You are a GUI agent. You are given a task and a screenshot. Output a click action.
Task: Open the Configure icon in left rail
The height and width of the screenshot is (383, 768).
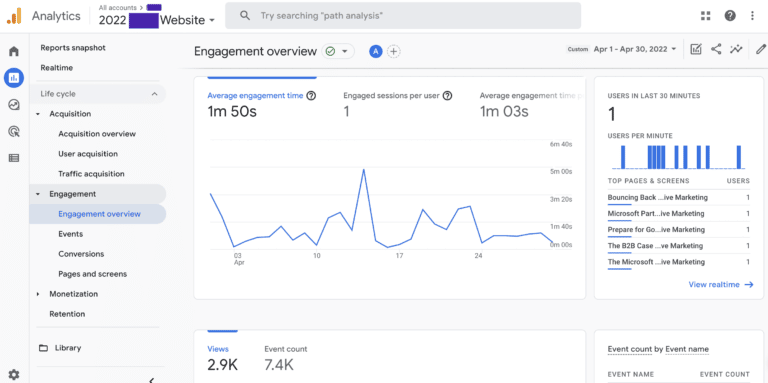14,158
